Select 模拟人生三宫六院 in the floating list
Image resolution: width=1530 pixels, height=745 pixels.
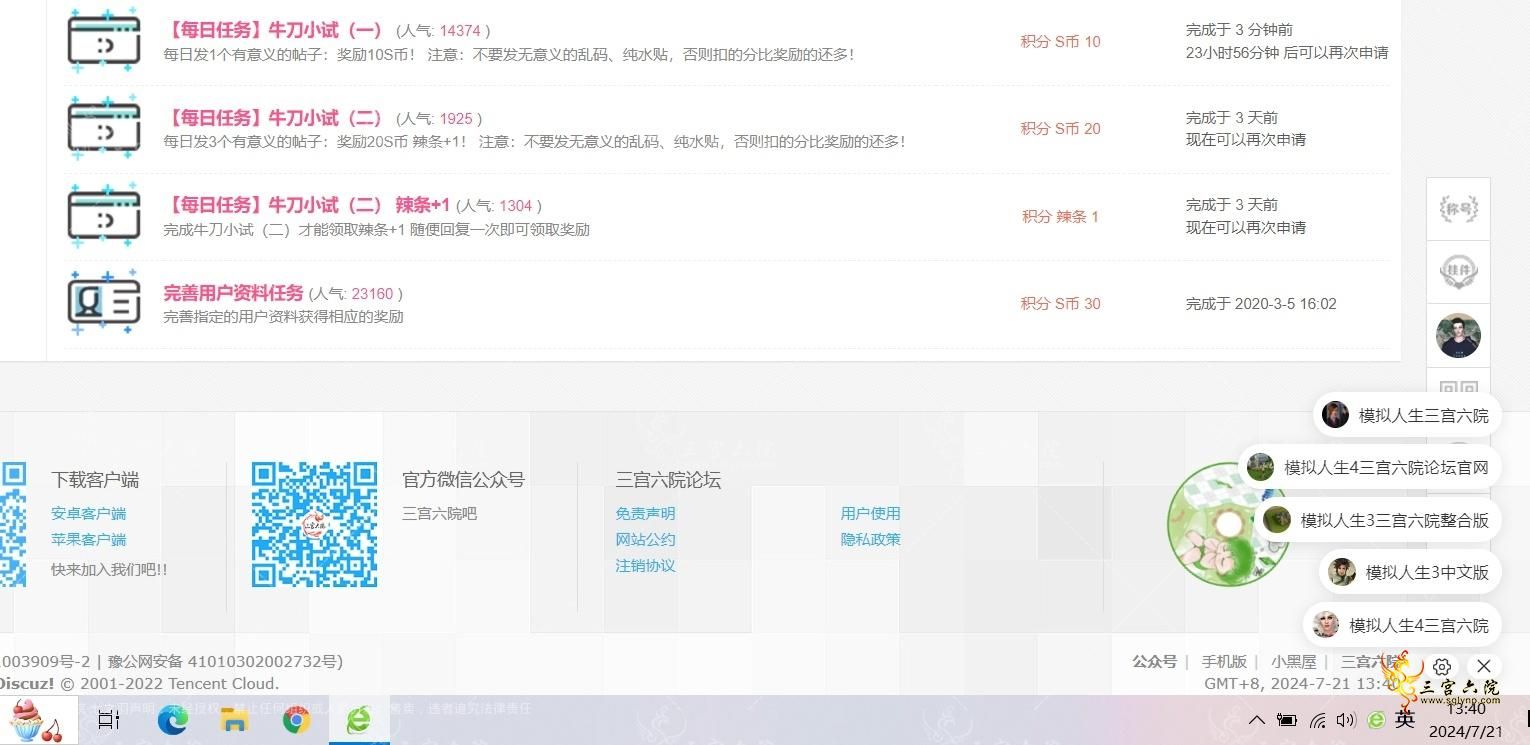(1407, 415)
